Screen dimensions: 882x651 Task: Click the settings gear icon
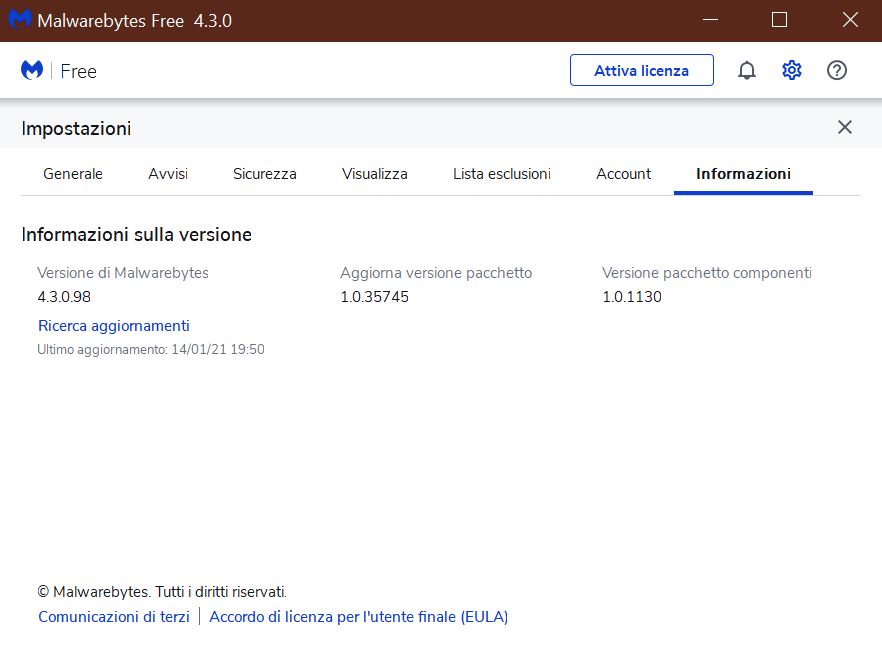(x=791, y=70)
